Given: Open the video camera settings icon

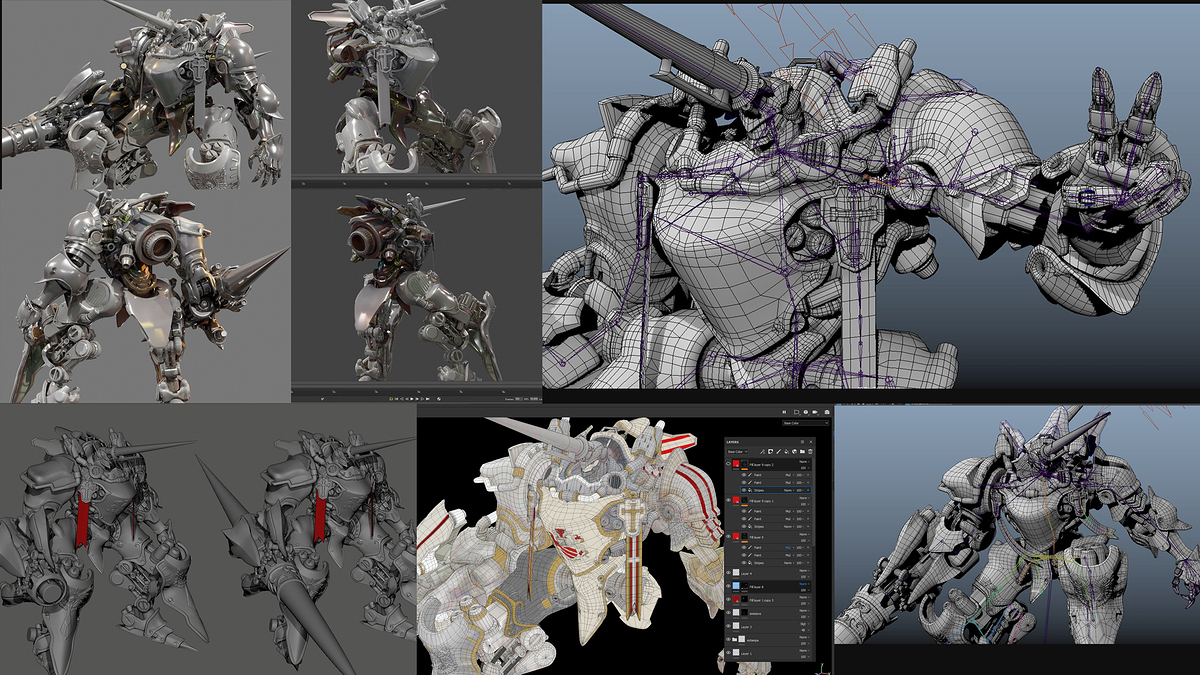Looking at the screenshot, I should 813,411.
